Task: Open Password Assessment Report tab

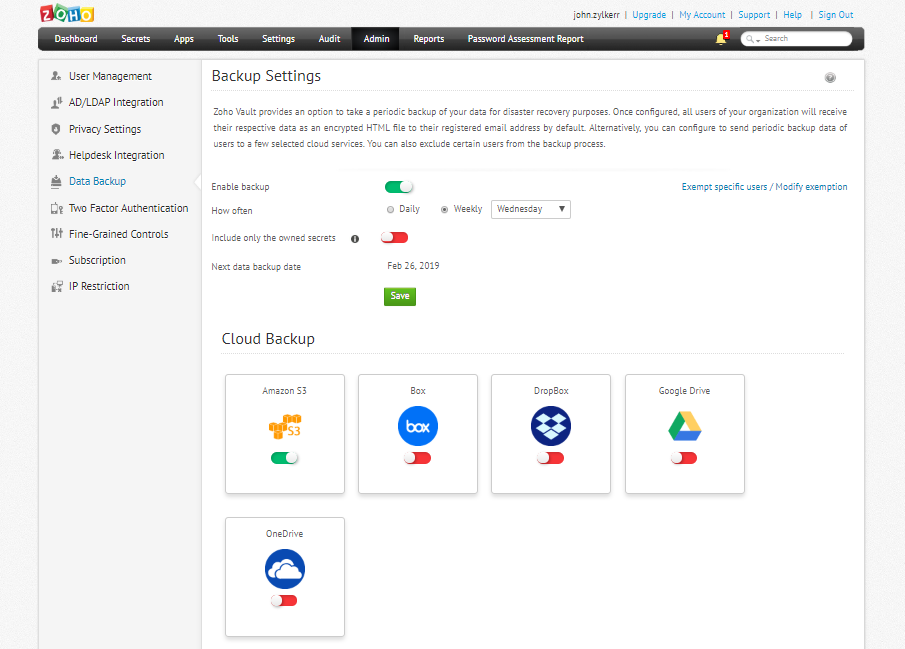Action: (x=526, y=39)
